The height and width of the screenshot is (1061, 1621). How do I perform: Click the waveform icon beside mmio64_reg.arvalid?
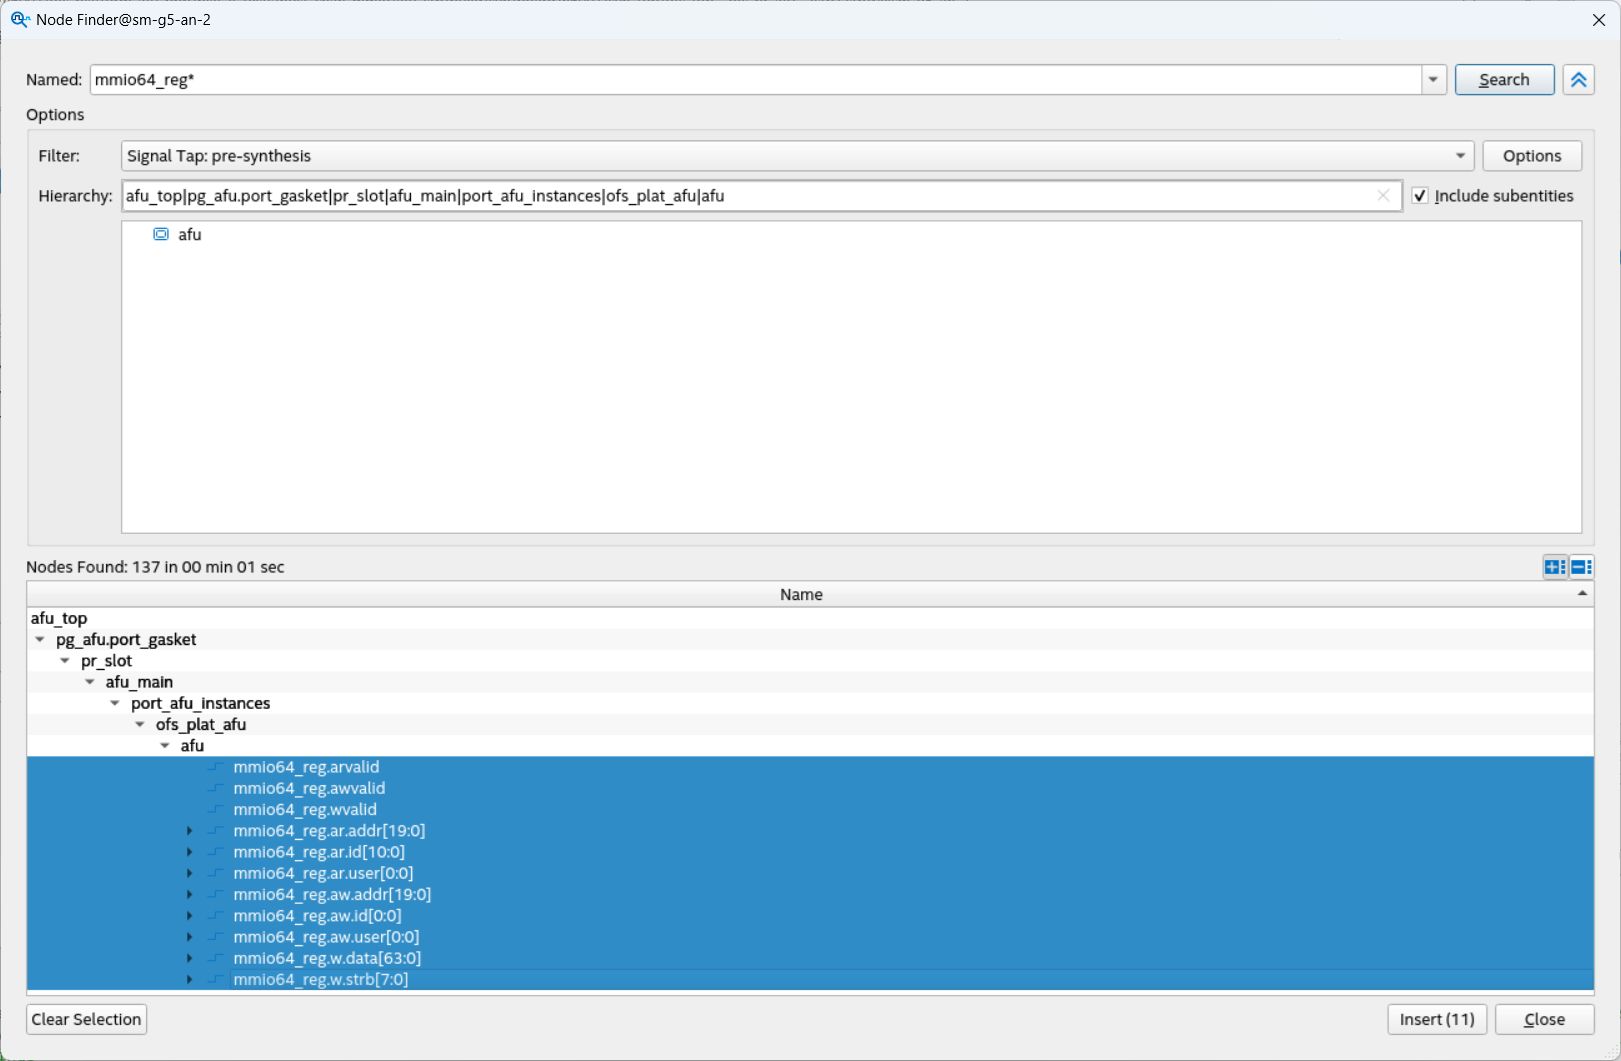coord(216,767)
